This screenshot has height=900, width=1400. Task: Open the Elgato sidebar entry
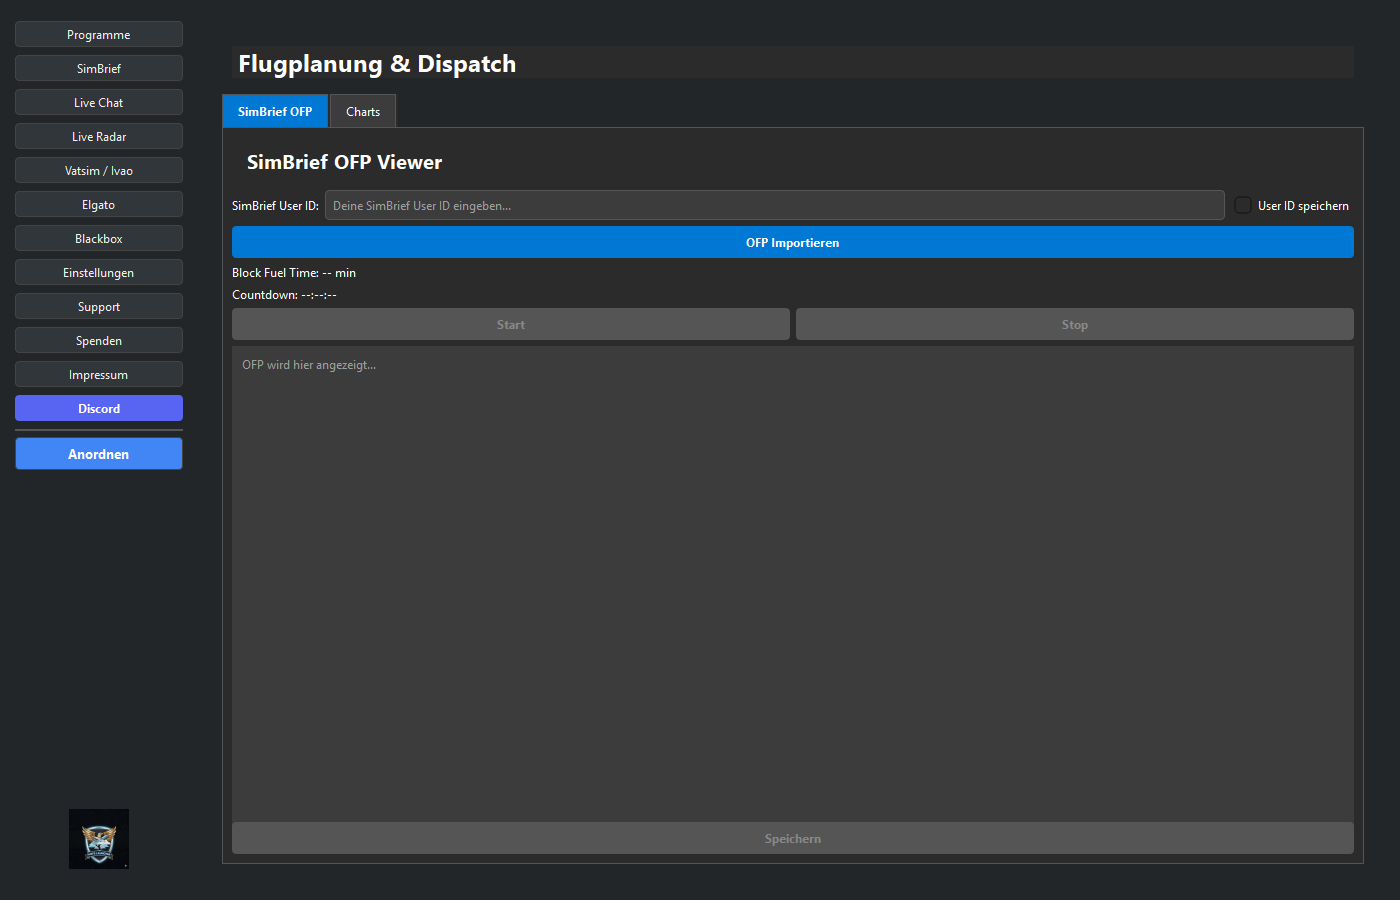click(x=99, y=205)
